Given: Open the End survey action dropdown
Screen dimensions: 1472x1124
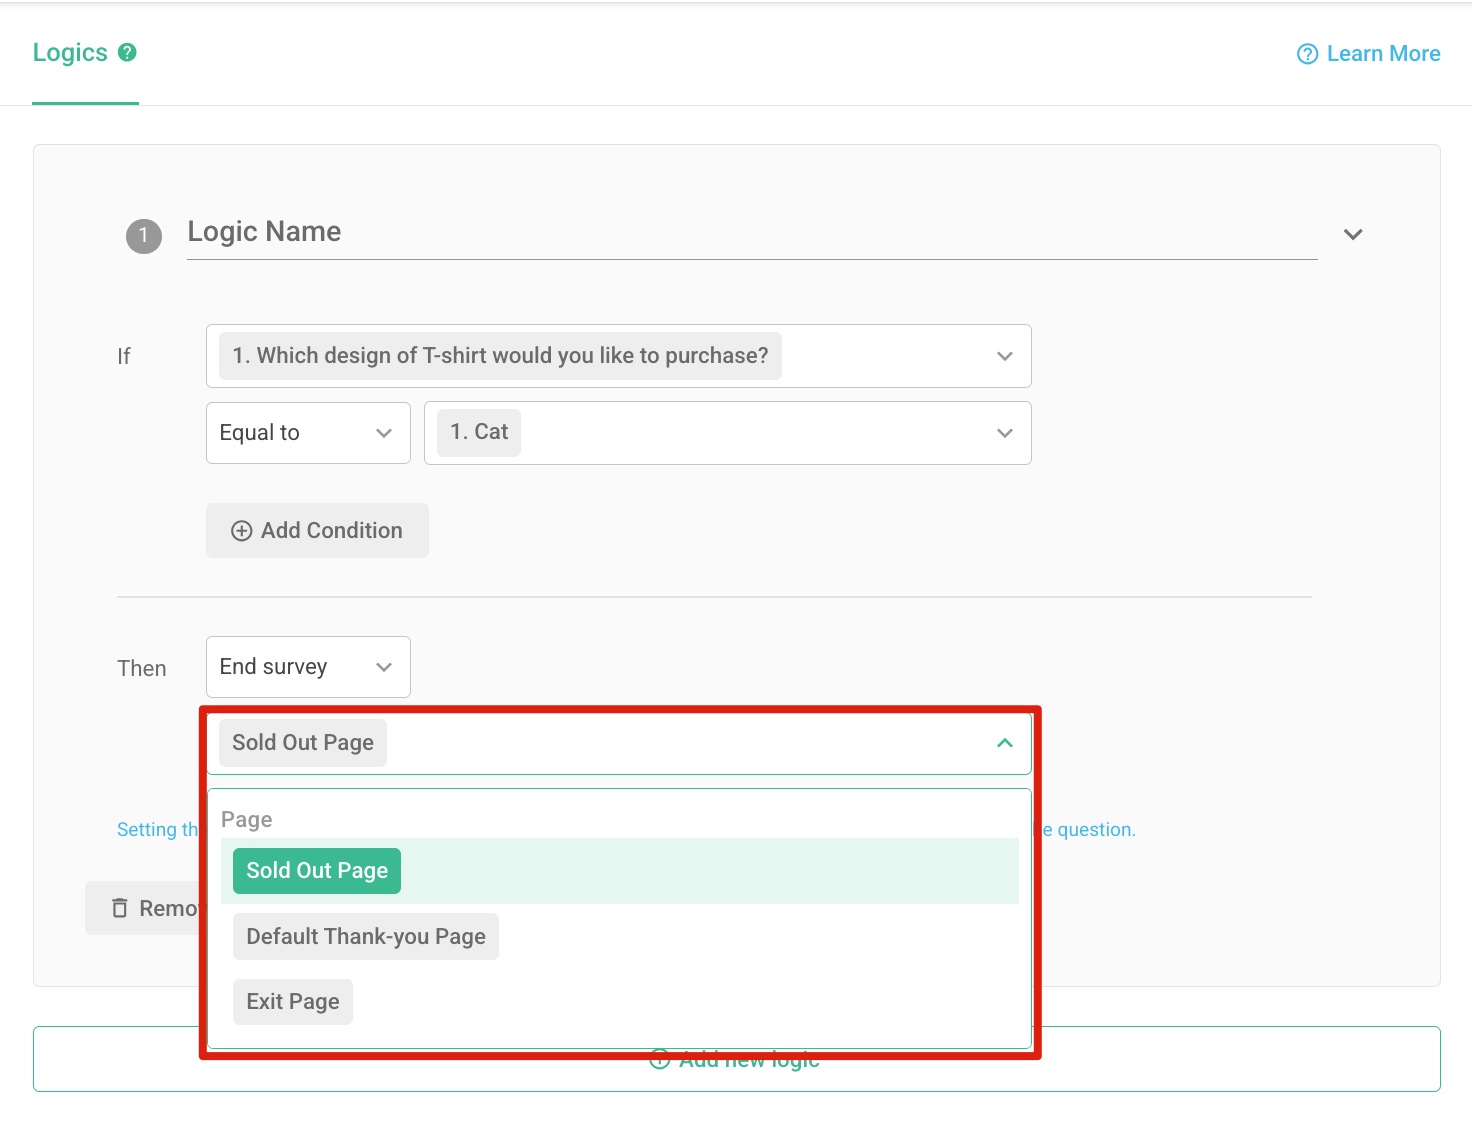Looking at the screenshot, I should (x=307, y=666).
